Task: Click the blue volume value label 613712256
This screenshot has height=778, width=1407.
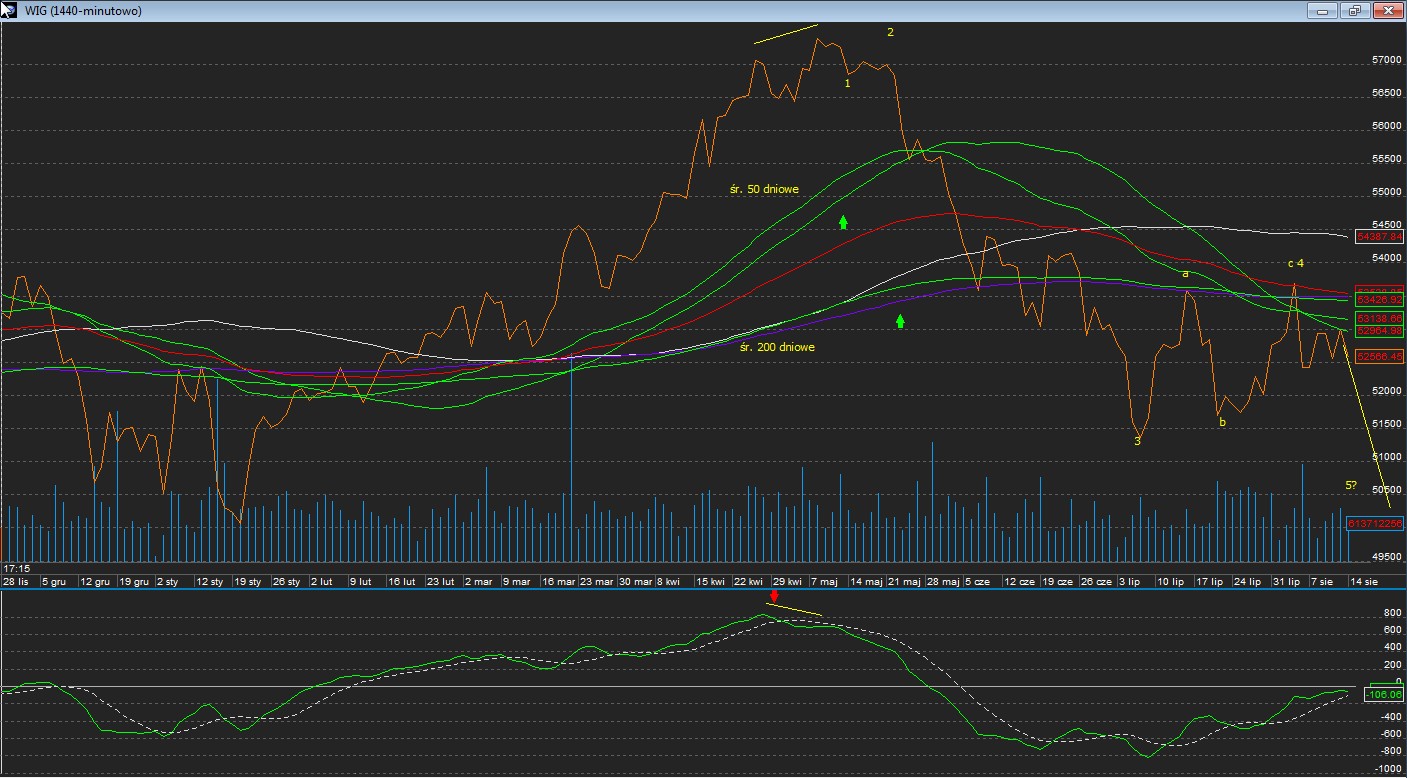Action: coord(1376,523)
